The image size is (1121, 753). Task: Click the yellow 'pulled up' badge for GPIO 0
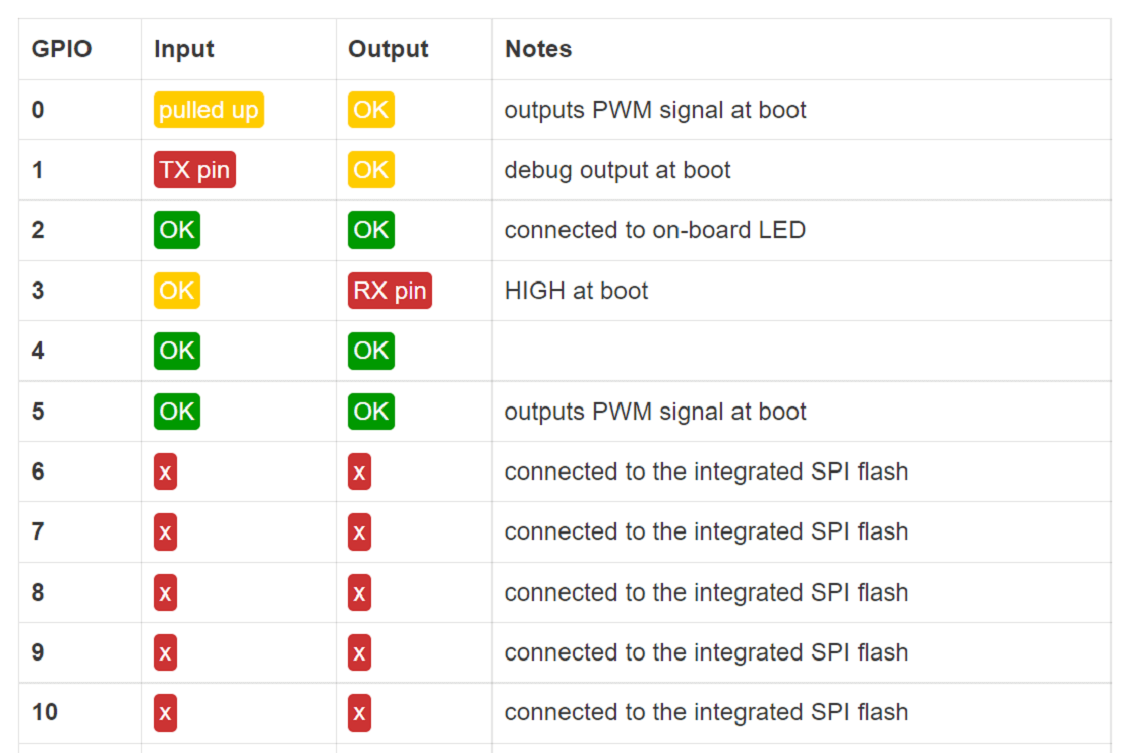(x=208, y=110)
